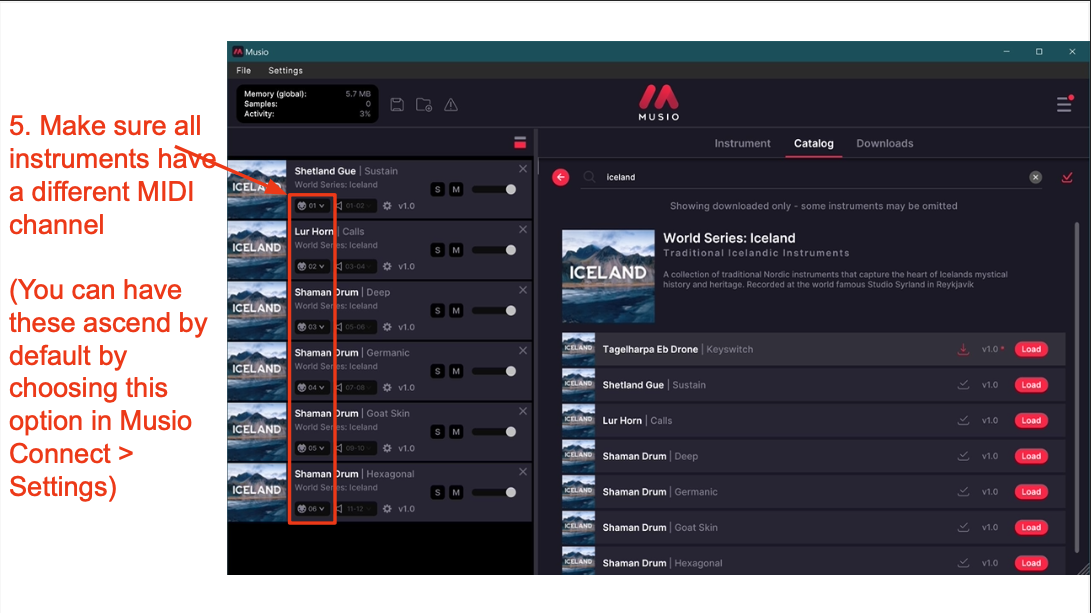Load Shaman Drum Goat Skin from catalog
This screenshot has width=1091, height=613.
coord(1031,527)
